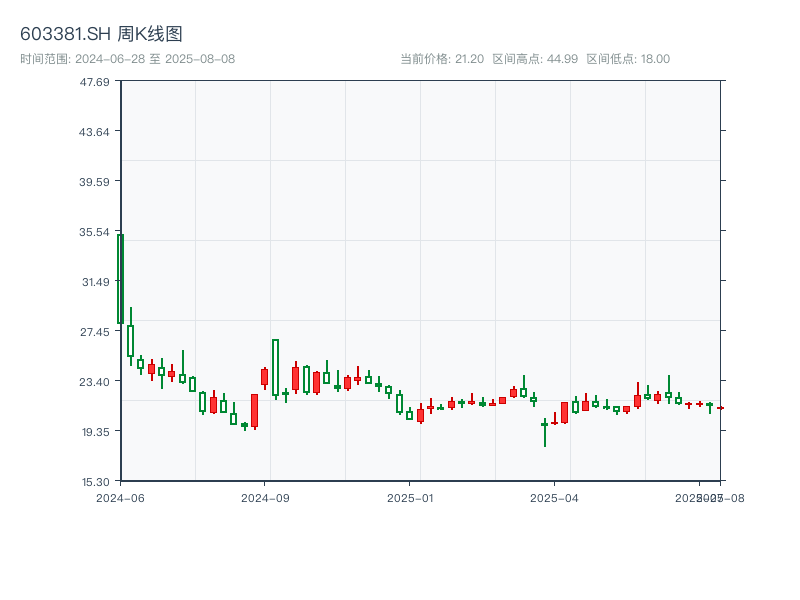Click the interval low label "区间低点: 18.00"
800x600 pixels.
(x=628, y=59)
